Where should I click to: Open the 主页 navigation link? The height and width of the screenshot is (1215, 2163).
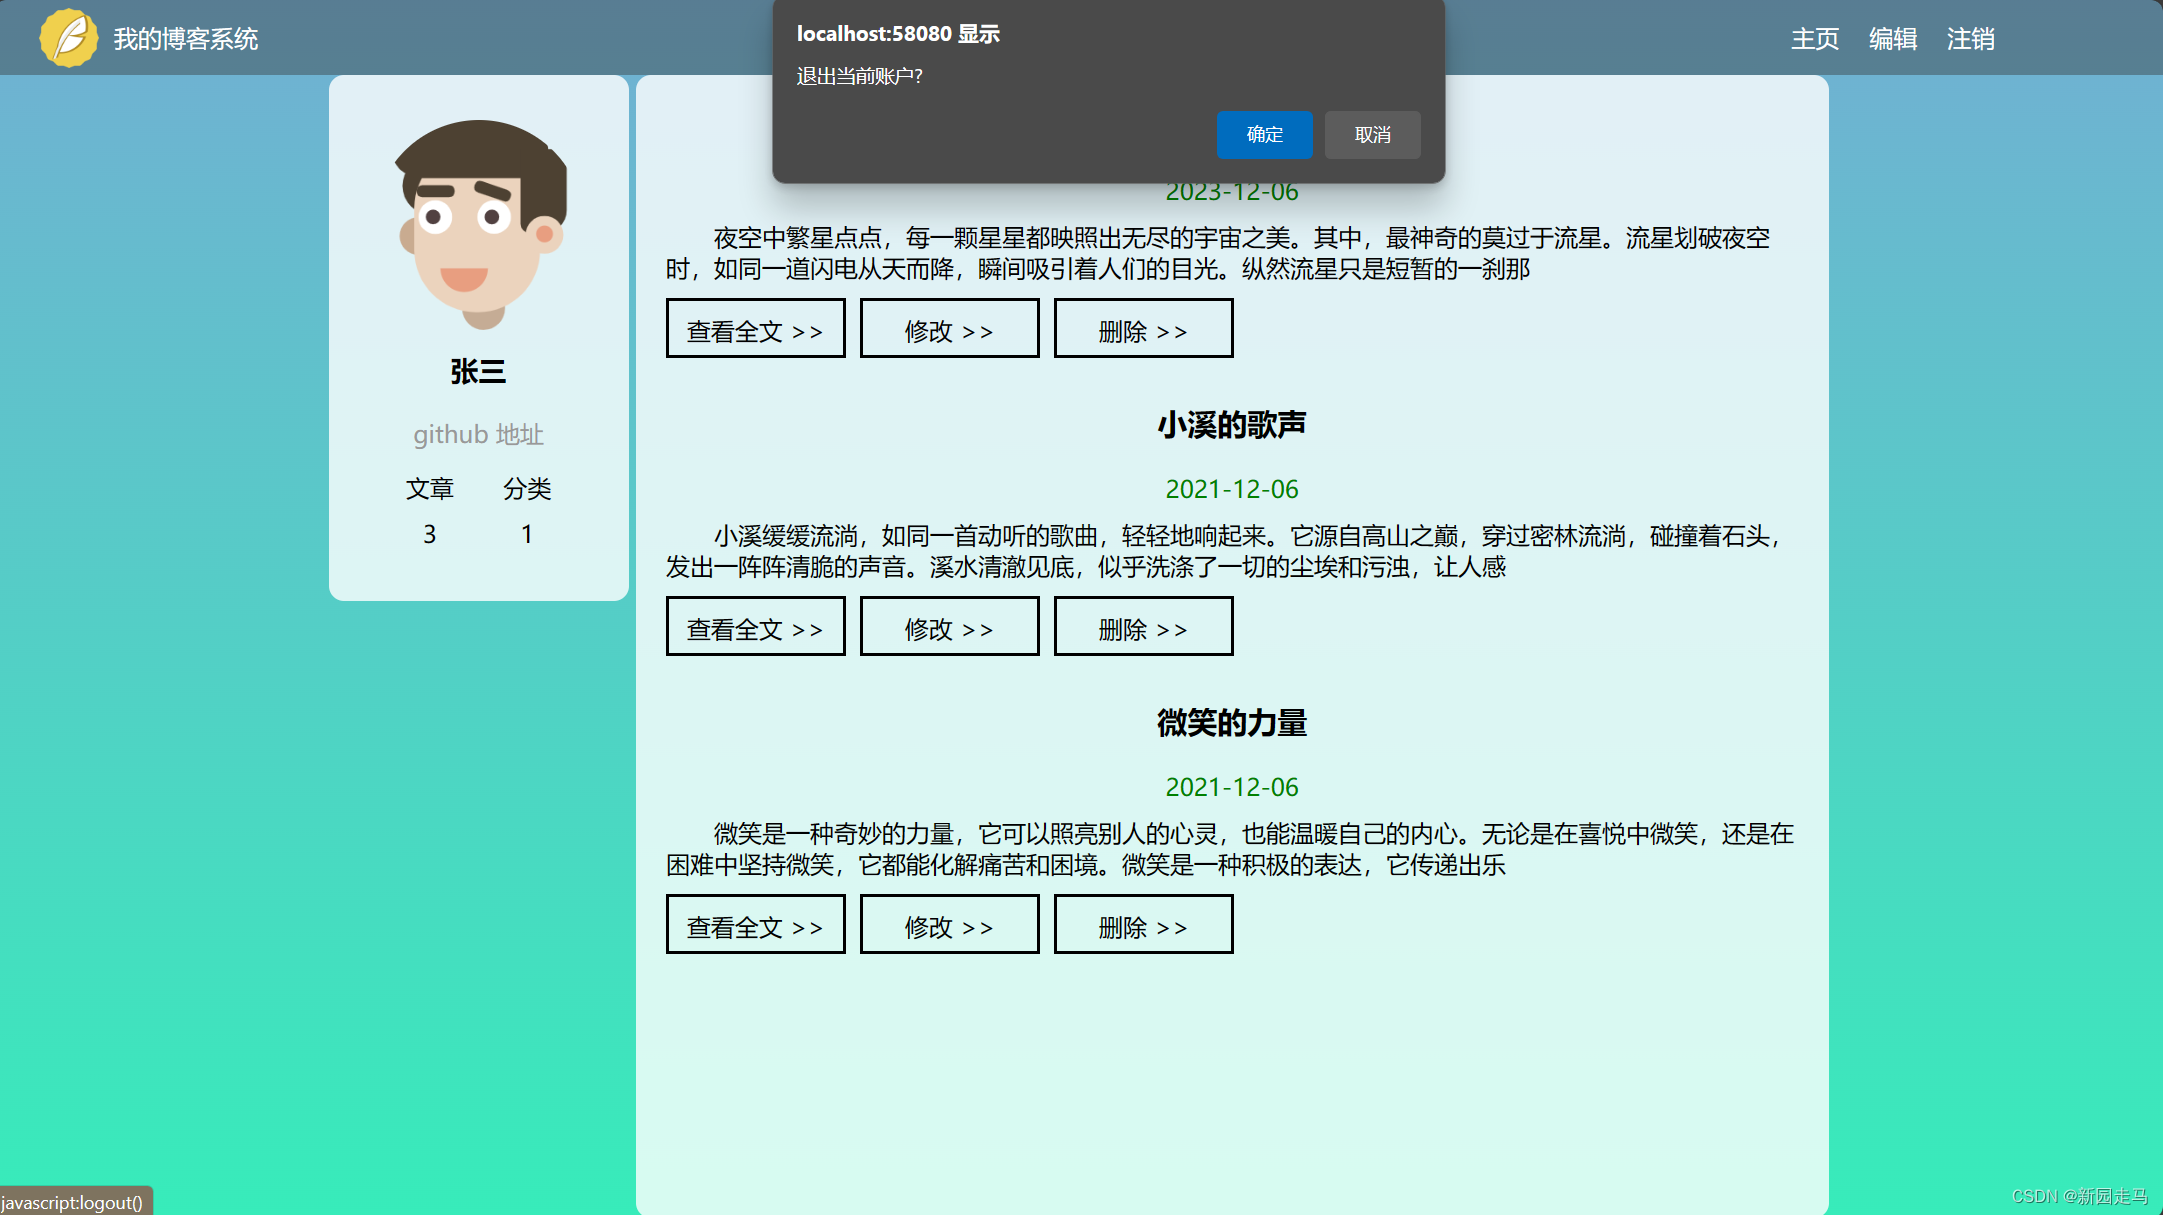1814,39
